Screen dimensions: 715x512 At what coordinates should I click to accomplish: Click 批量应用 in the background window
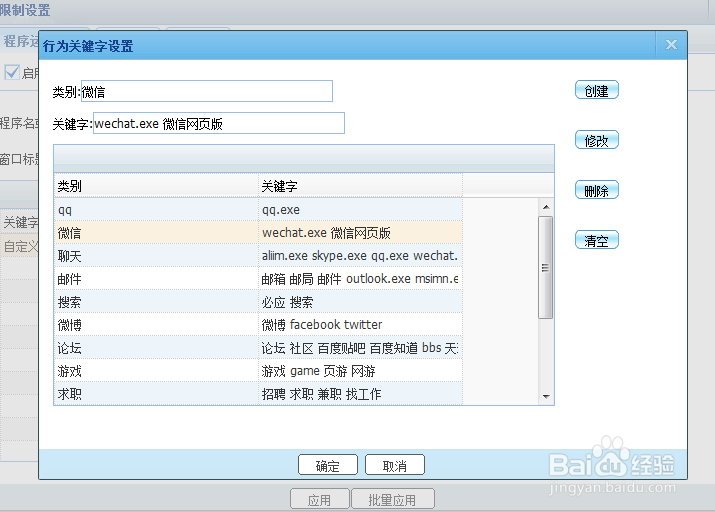tap(393, 499)
